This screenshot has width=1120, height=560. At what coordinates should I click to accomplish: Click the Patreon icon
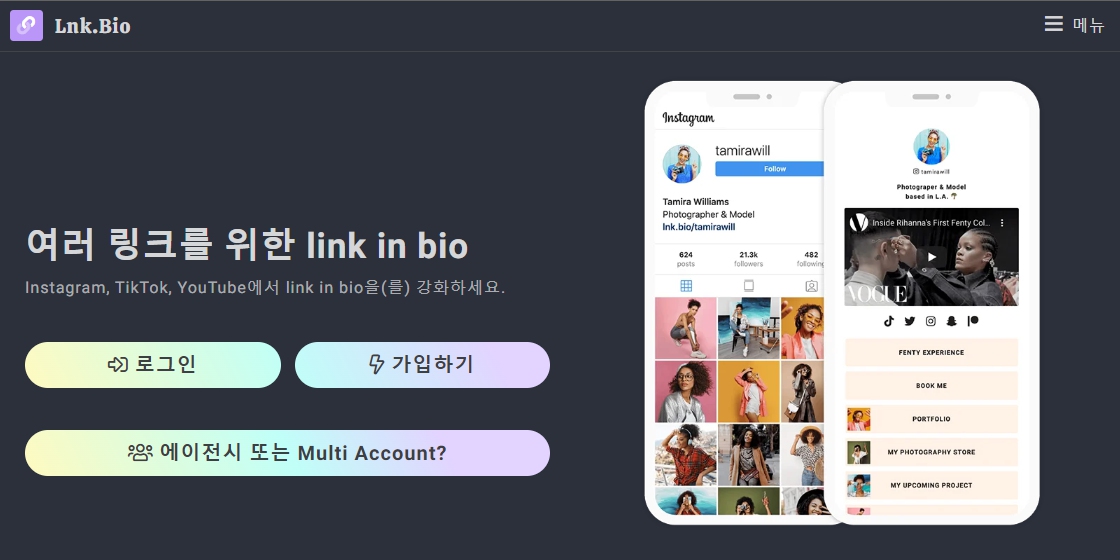pyautogui.click(x=973, y=321)
